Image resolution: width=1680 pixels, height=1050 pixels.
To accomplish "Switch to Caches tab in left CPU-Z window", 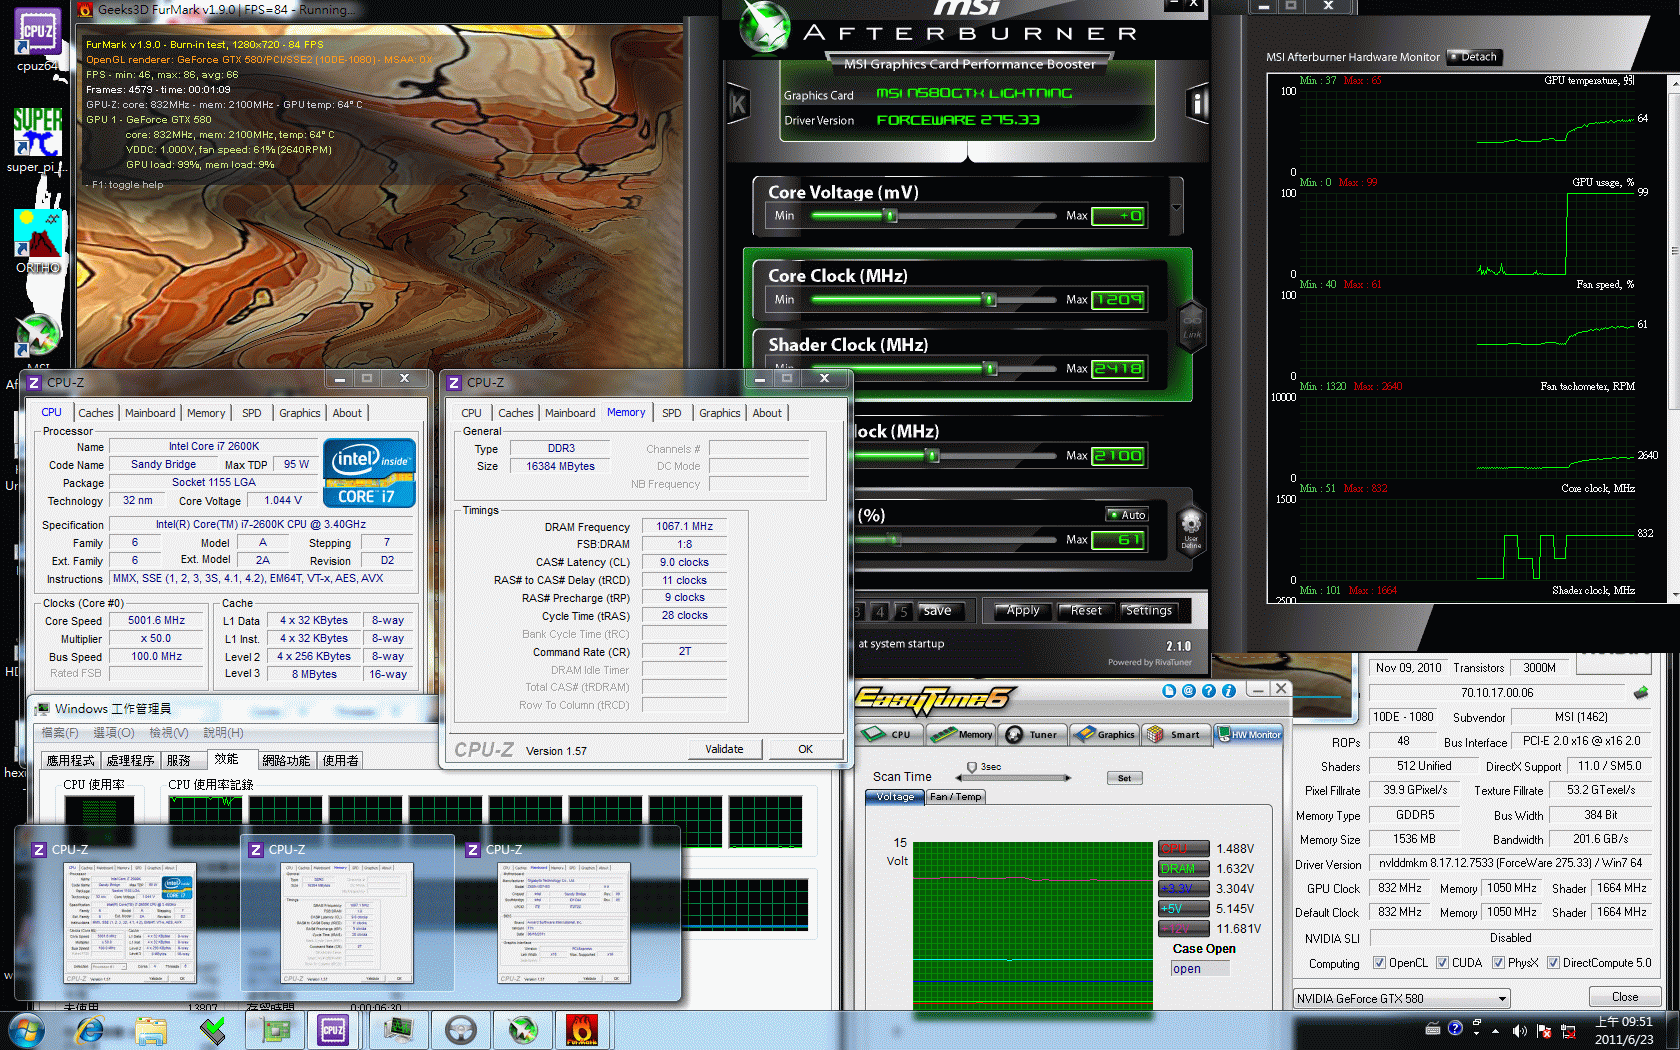I will tap(96, 413).
